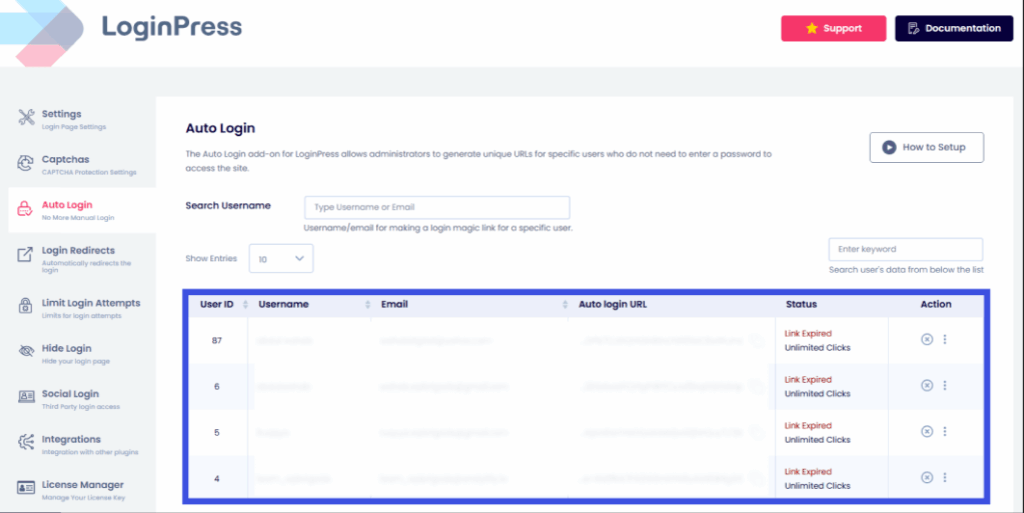Open the three-dot menu for user 5
Screen dimensions: 1024x513
(945, 431)
